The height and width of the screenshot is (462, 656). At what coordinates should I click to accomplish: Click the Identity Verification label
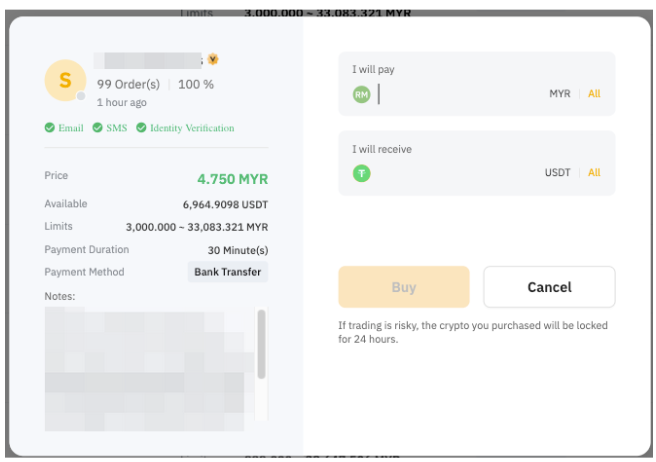tap(192, 128)
